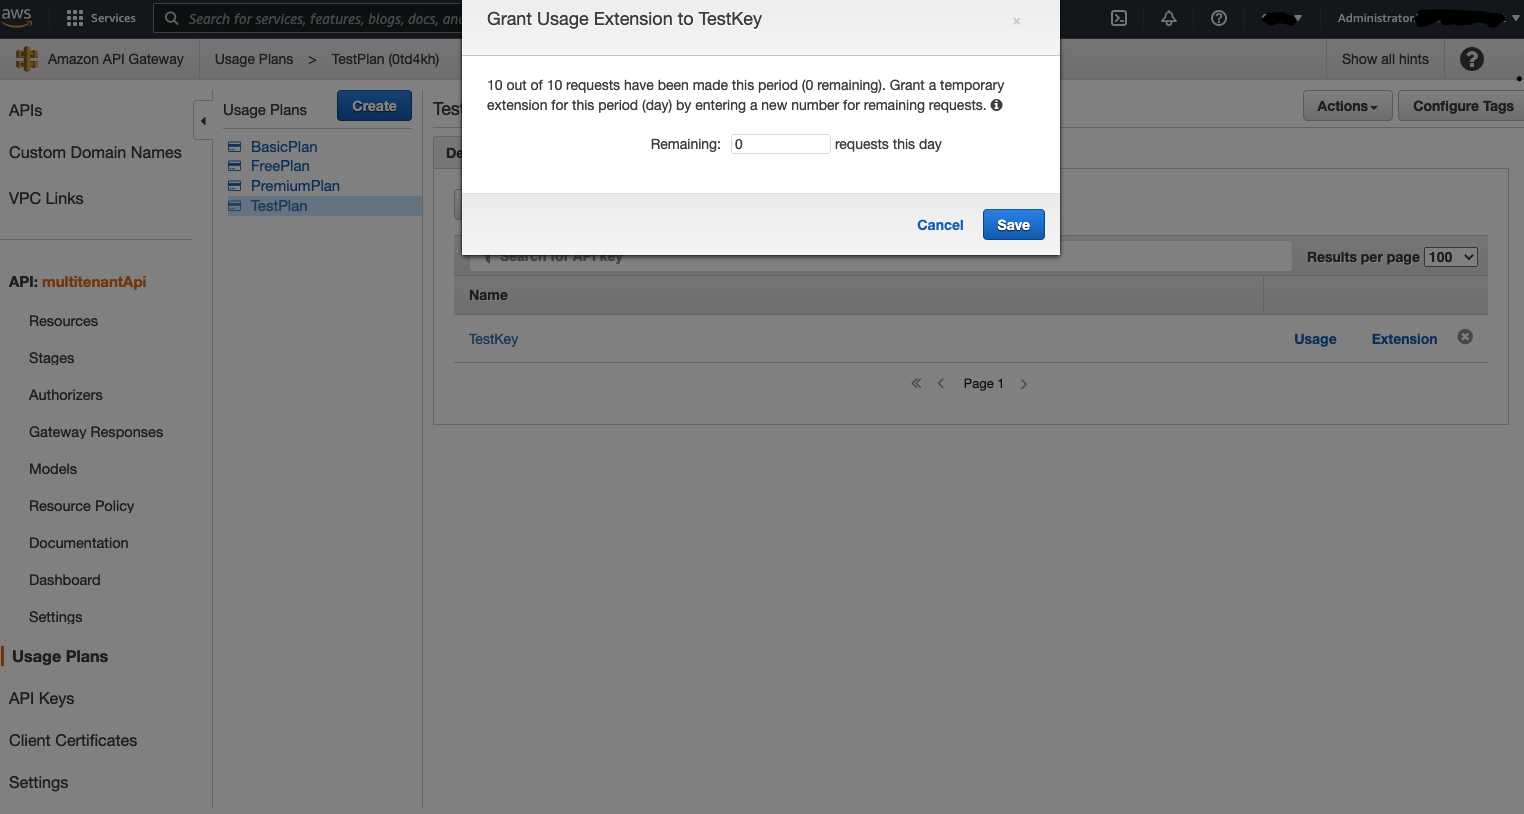This screenshot has width=1524, height=814.
Task: Select Authorizers in API menu
Action: tap(65, 395)
